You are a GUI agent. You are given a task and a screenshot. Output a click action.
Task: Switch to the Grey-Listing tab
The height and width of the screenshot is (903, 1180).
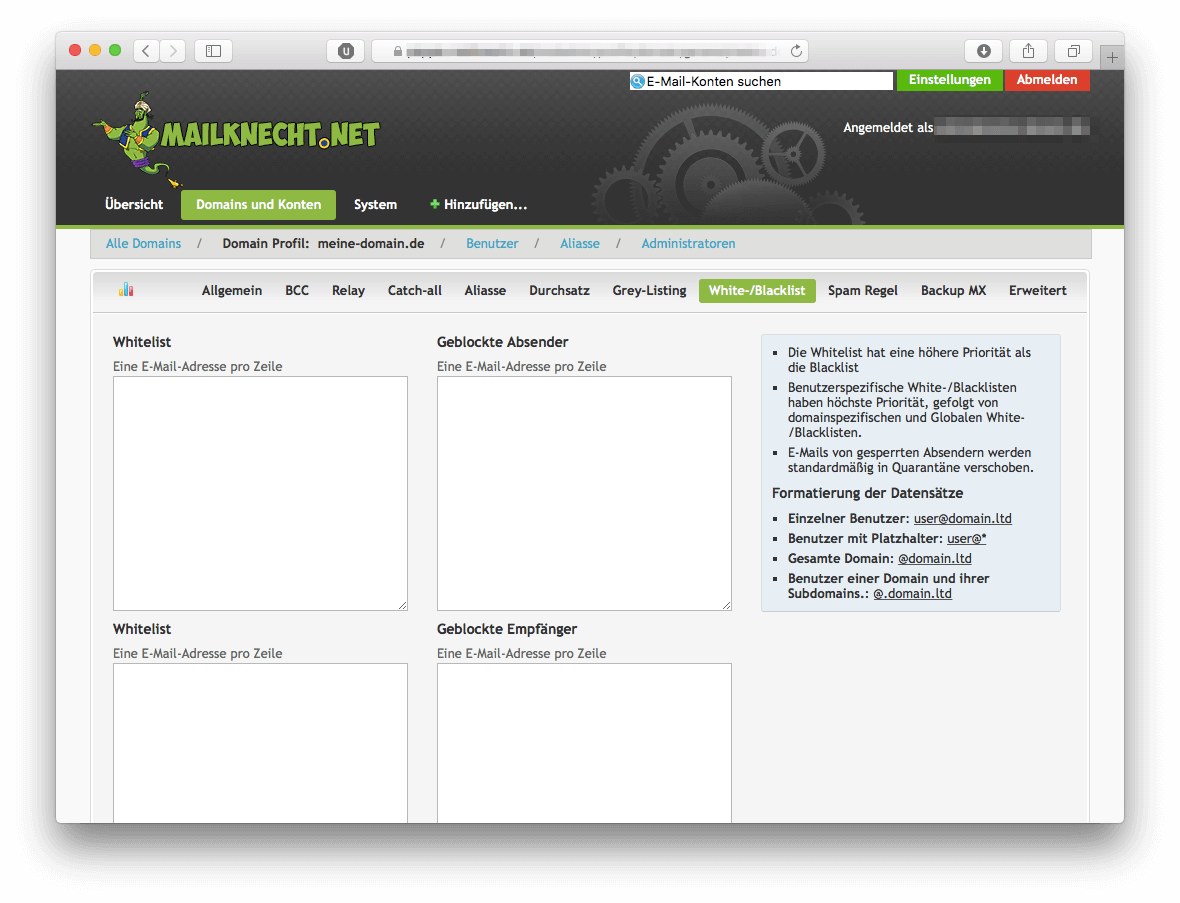click(x=649, y=290)
